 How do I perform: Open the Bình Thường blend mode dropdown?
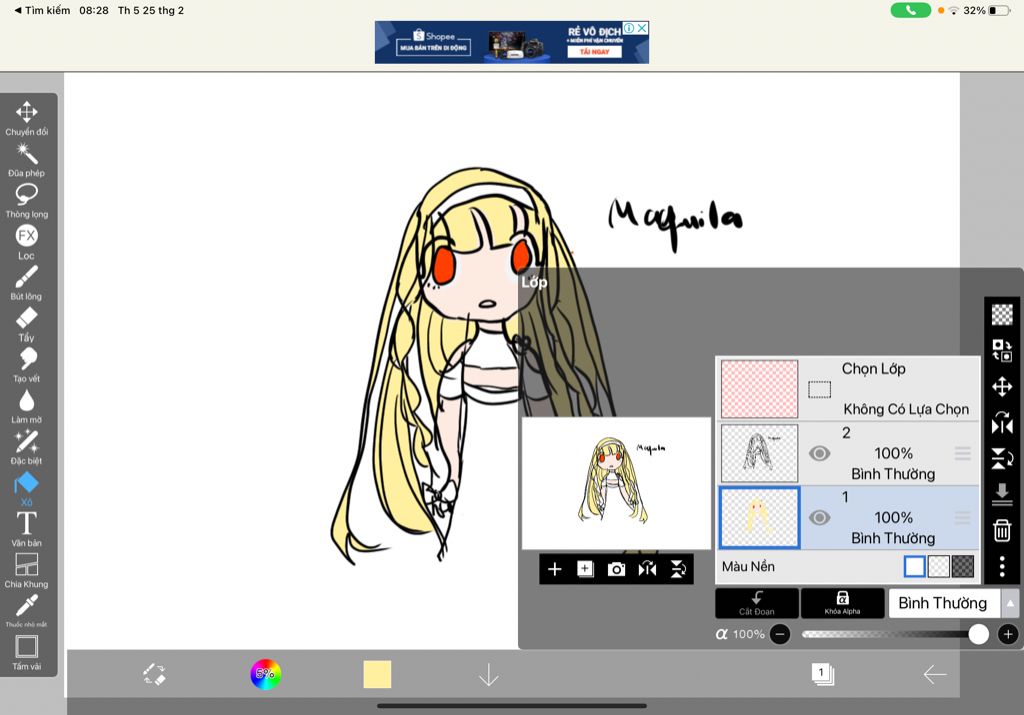click(x=944, y=603)
